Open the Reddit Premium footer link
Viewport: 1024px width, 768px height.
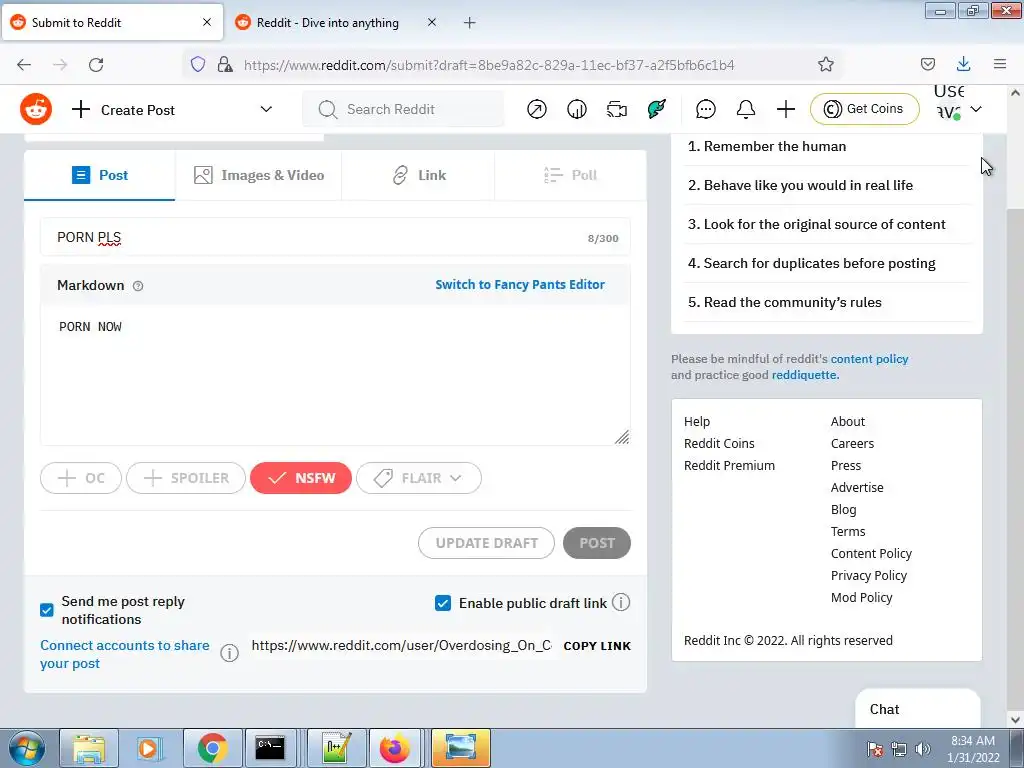(729, 466)
